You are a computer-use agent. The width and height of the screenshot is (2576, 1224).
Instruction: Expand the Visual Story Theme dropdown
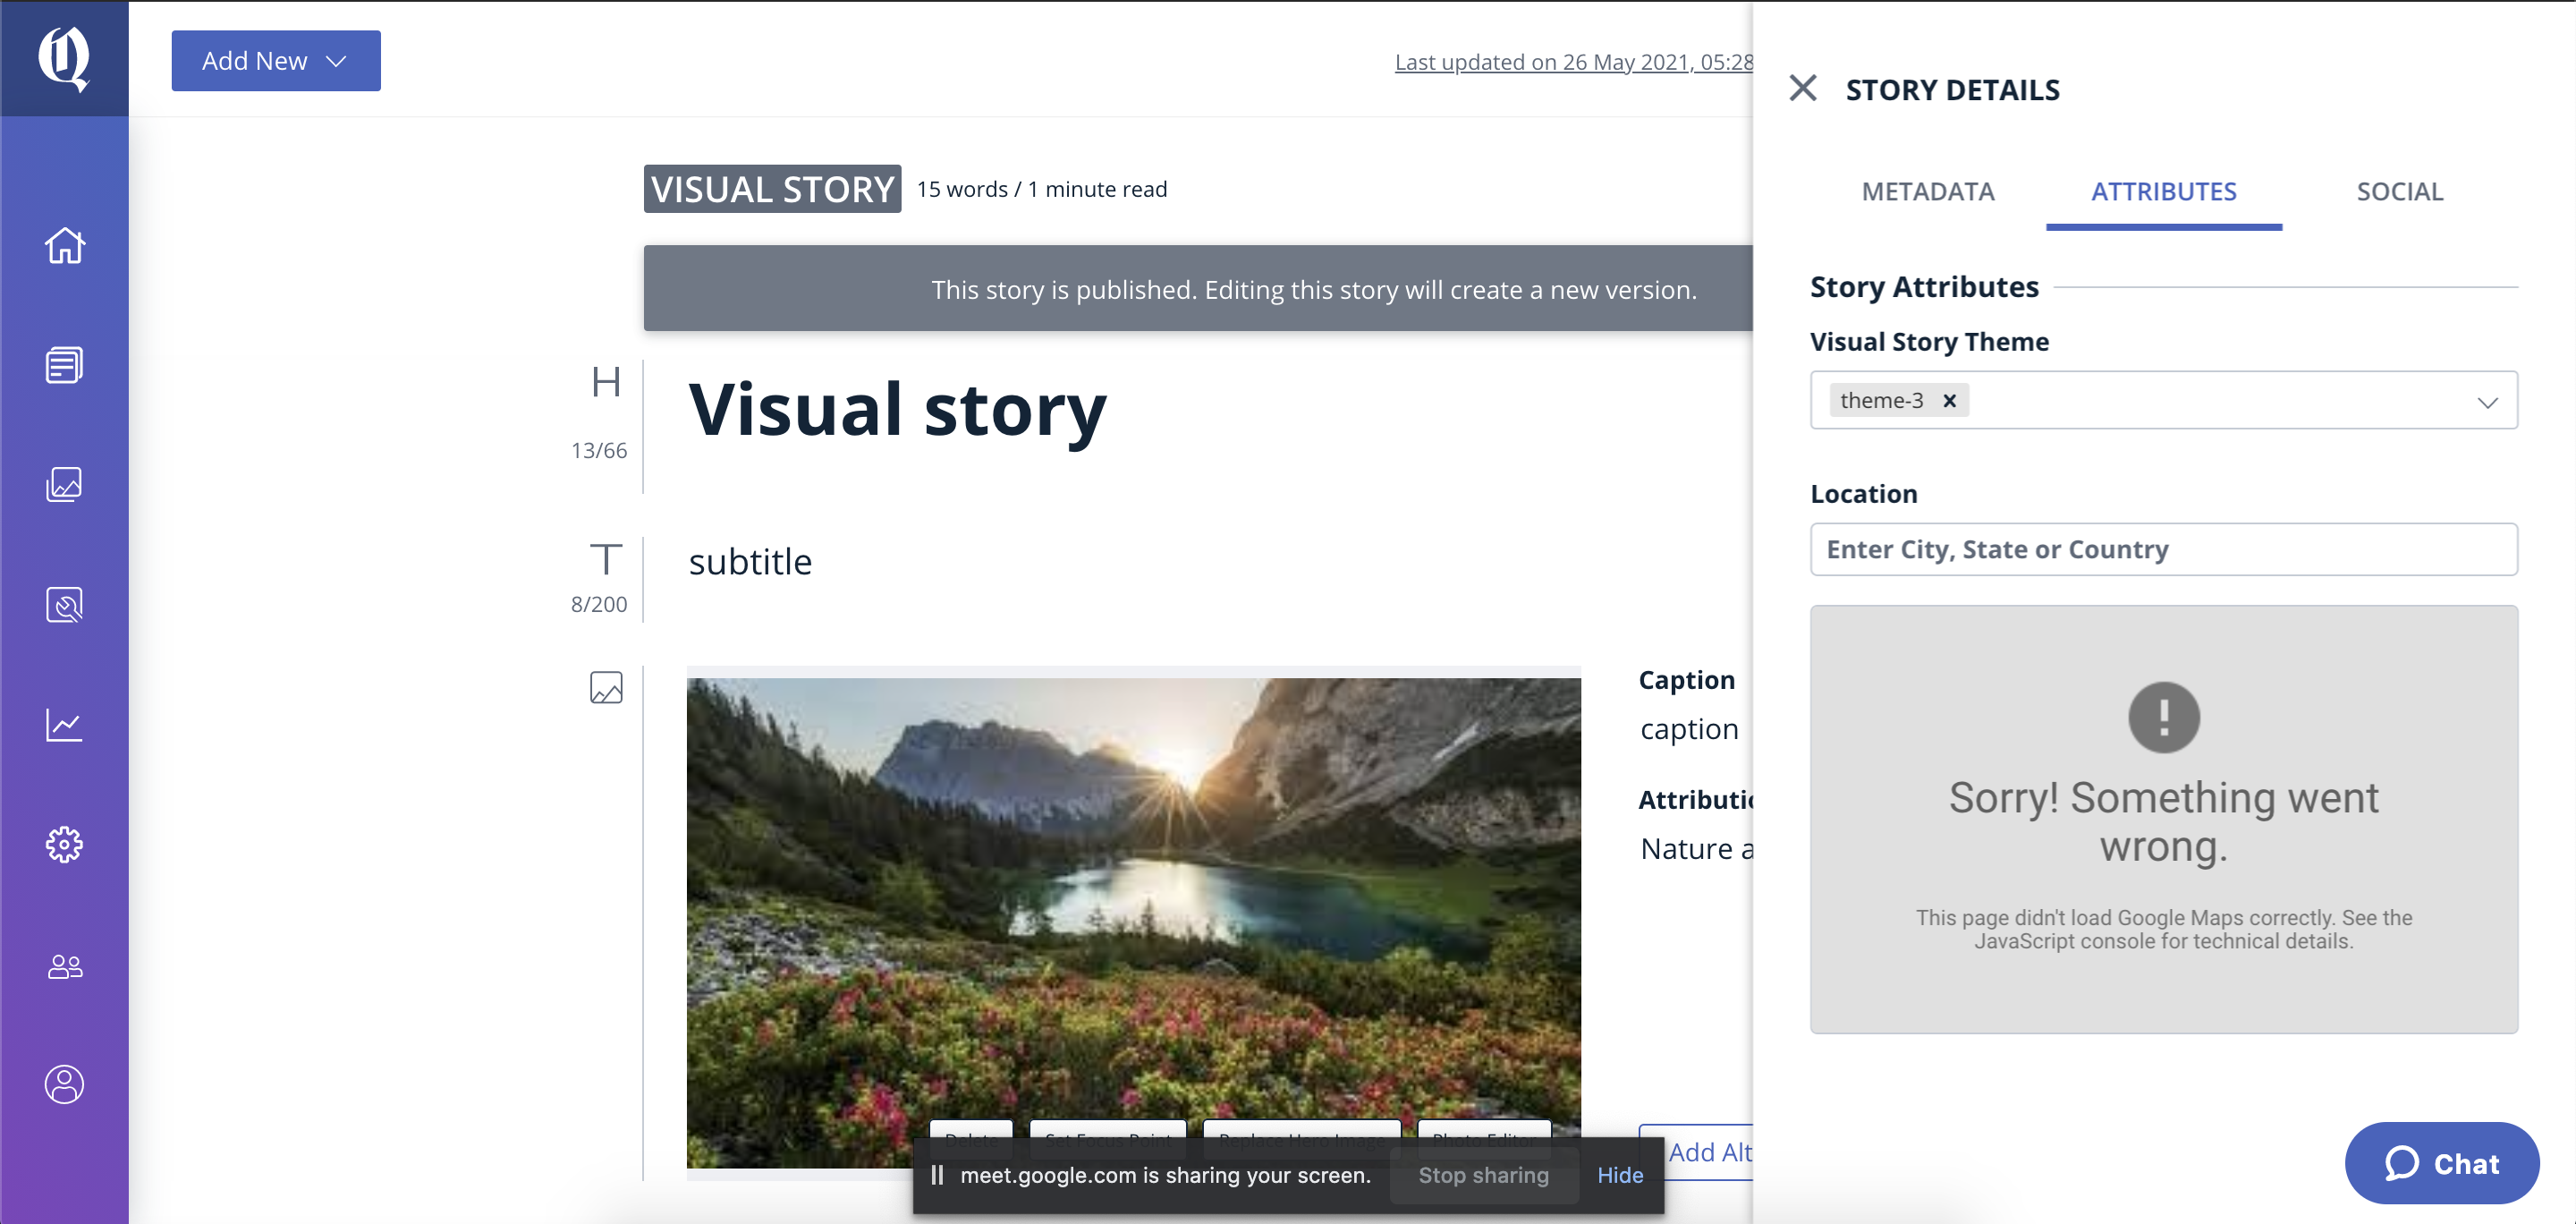pyautogui.click(x=2489, y=399)
